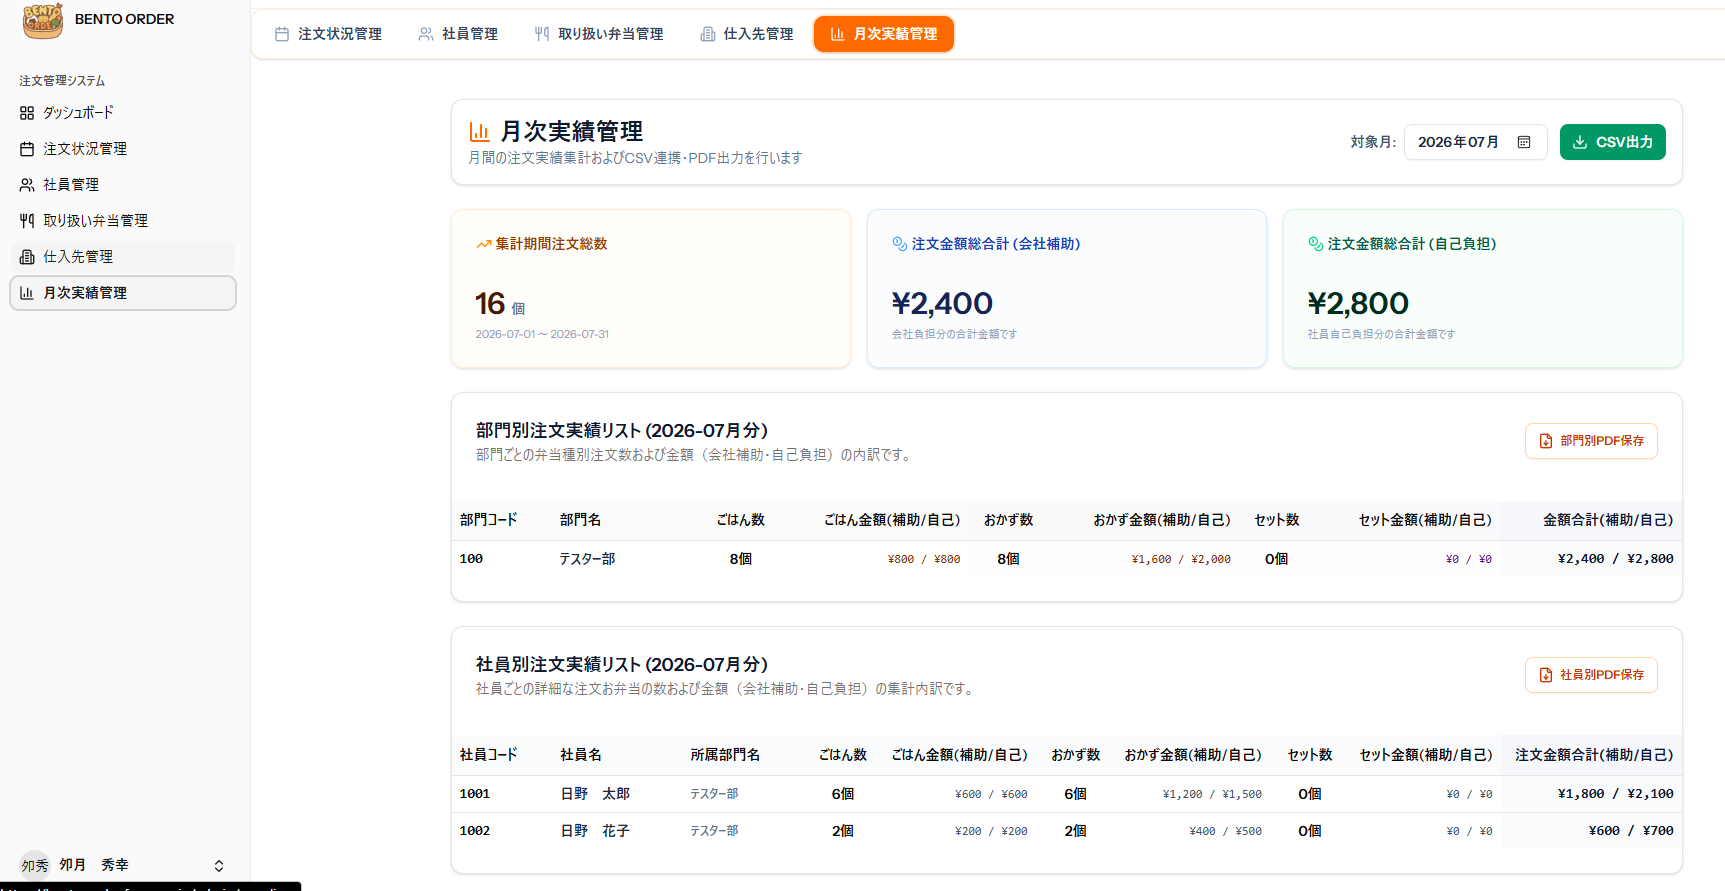Image resolution: width=1725 pixels, height=891 pixels.
Task: Click the chart icon in top 月次実績管理 tab
Action: point(838,34)
